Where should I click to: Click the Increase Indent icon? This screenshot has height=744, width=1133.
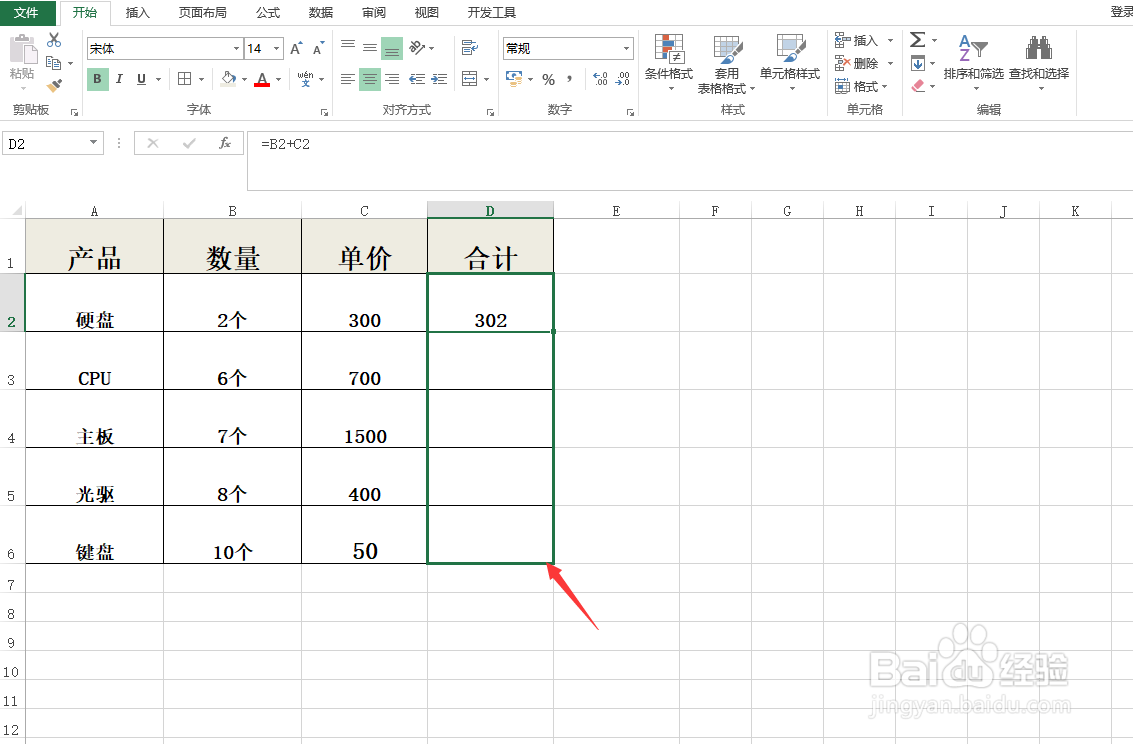tap(439, 79)
